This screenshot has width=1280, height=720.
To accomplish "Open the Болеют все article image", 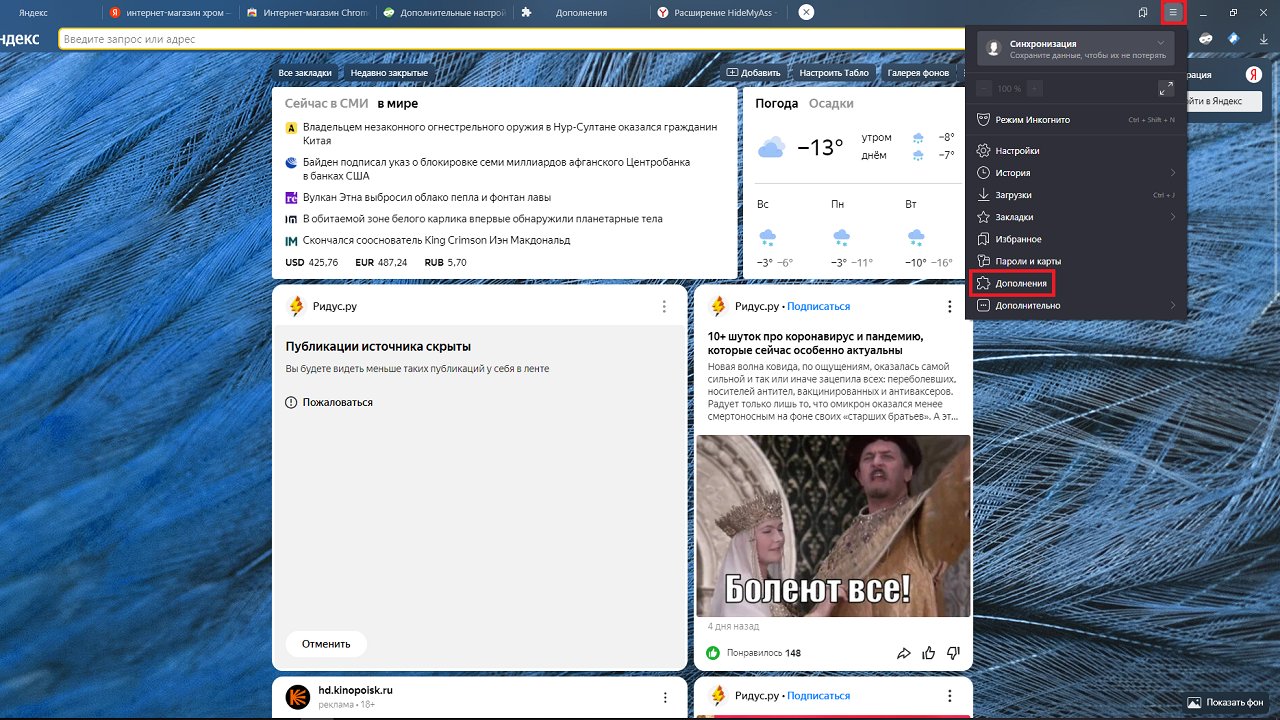I will pyautogui.click(x=833, y=525).
